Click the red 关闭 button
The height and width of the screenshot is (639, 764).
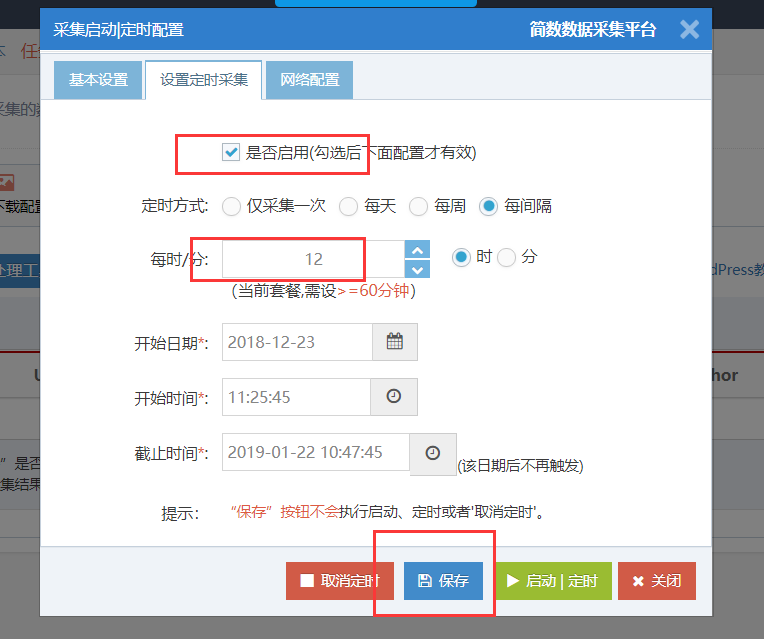click(x=656, y=581)
